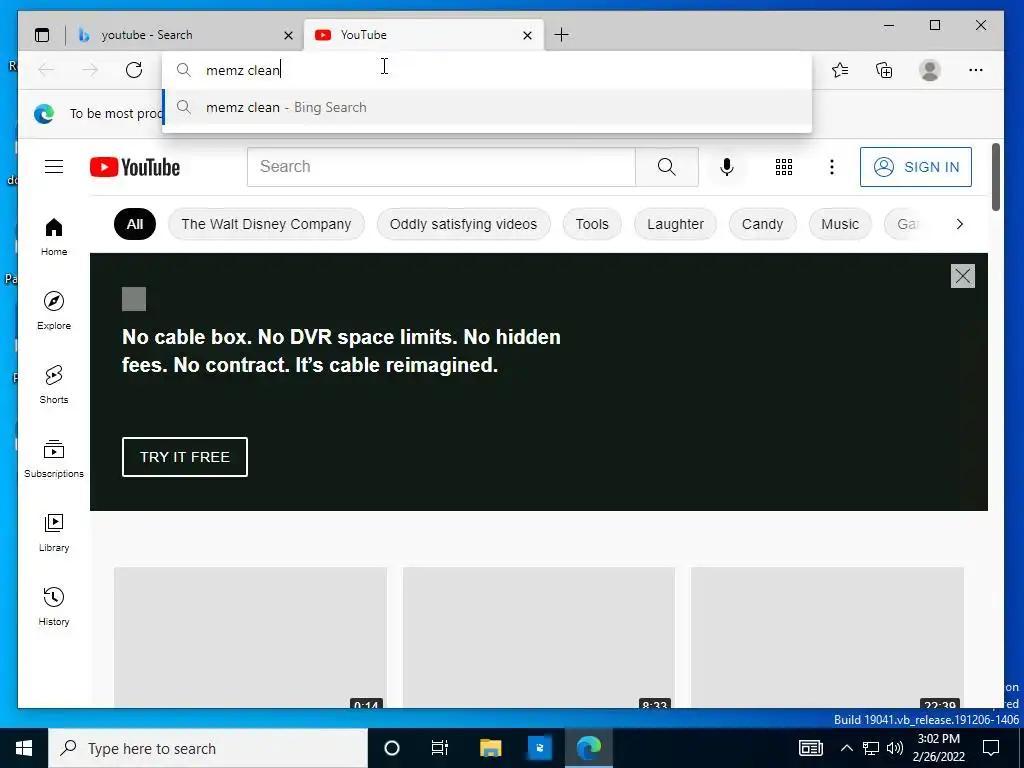Reload the page with the refresh icon
The width and height of the screenshot is (1024, 768).
pyautogui.click(x=134, y=70)
